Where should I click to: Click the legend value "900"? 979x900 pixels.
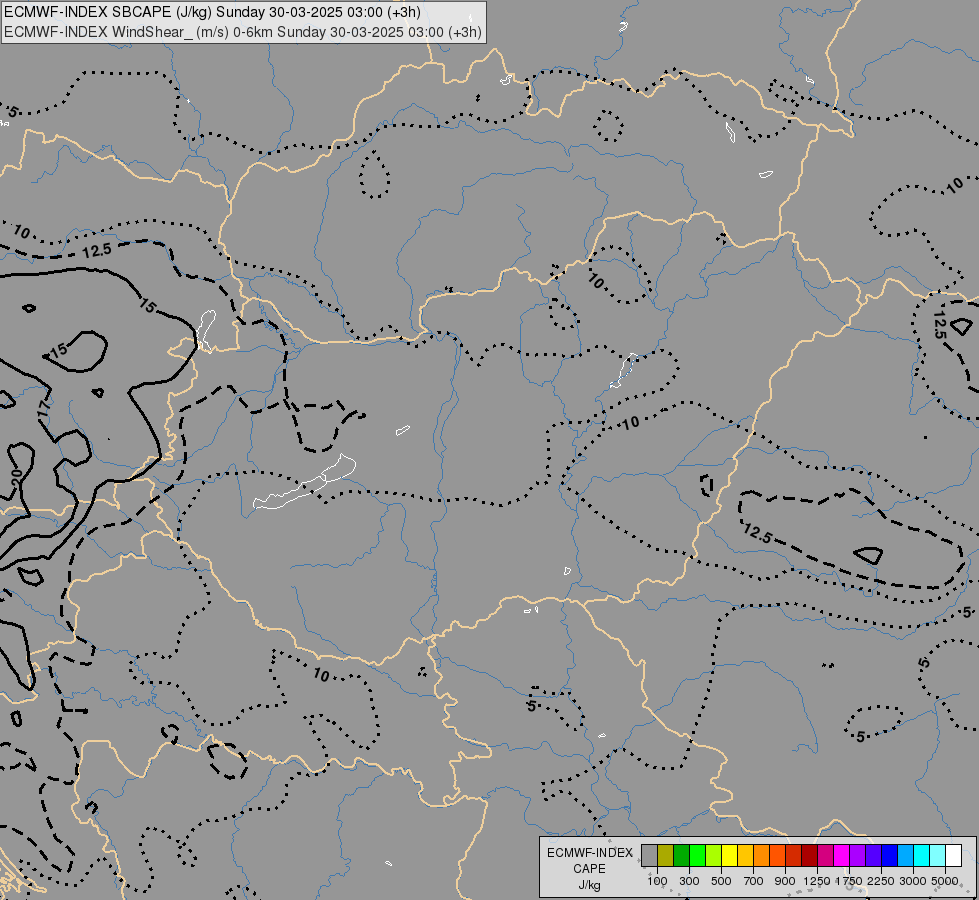(x=785, y=881)
